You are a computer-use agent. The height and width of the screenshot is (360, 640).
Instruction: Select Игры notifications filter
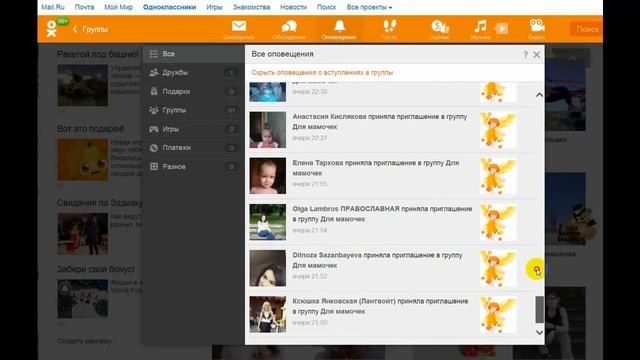click(193, 129)
